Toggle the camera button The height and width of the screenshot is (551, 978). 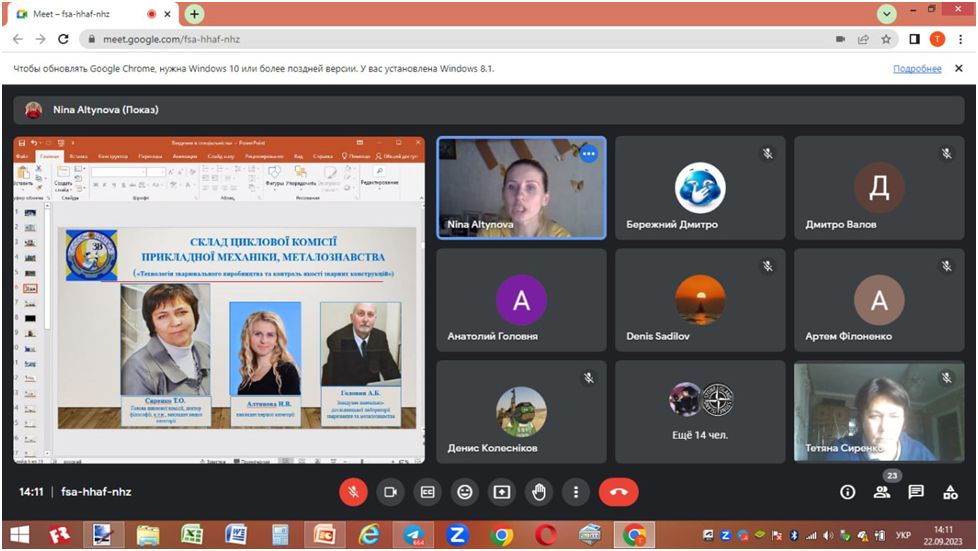point(390,492)
